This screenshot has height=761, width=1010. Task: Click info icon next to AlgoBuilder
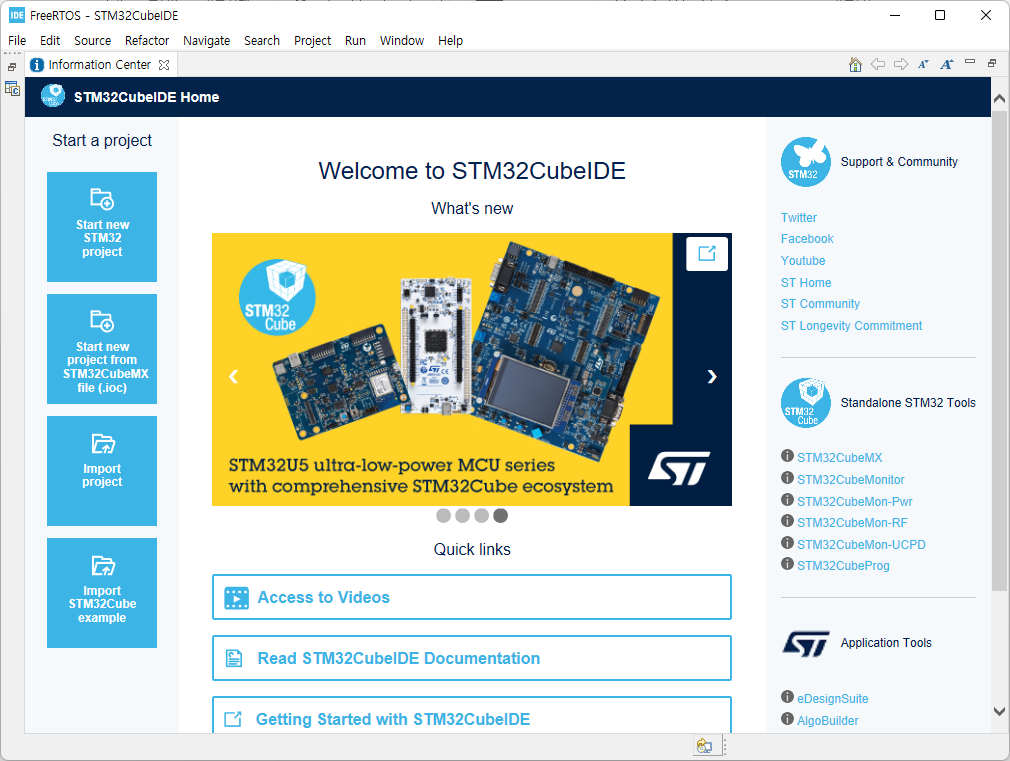point(787,719)
